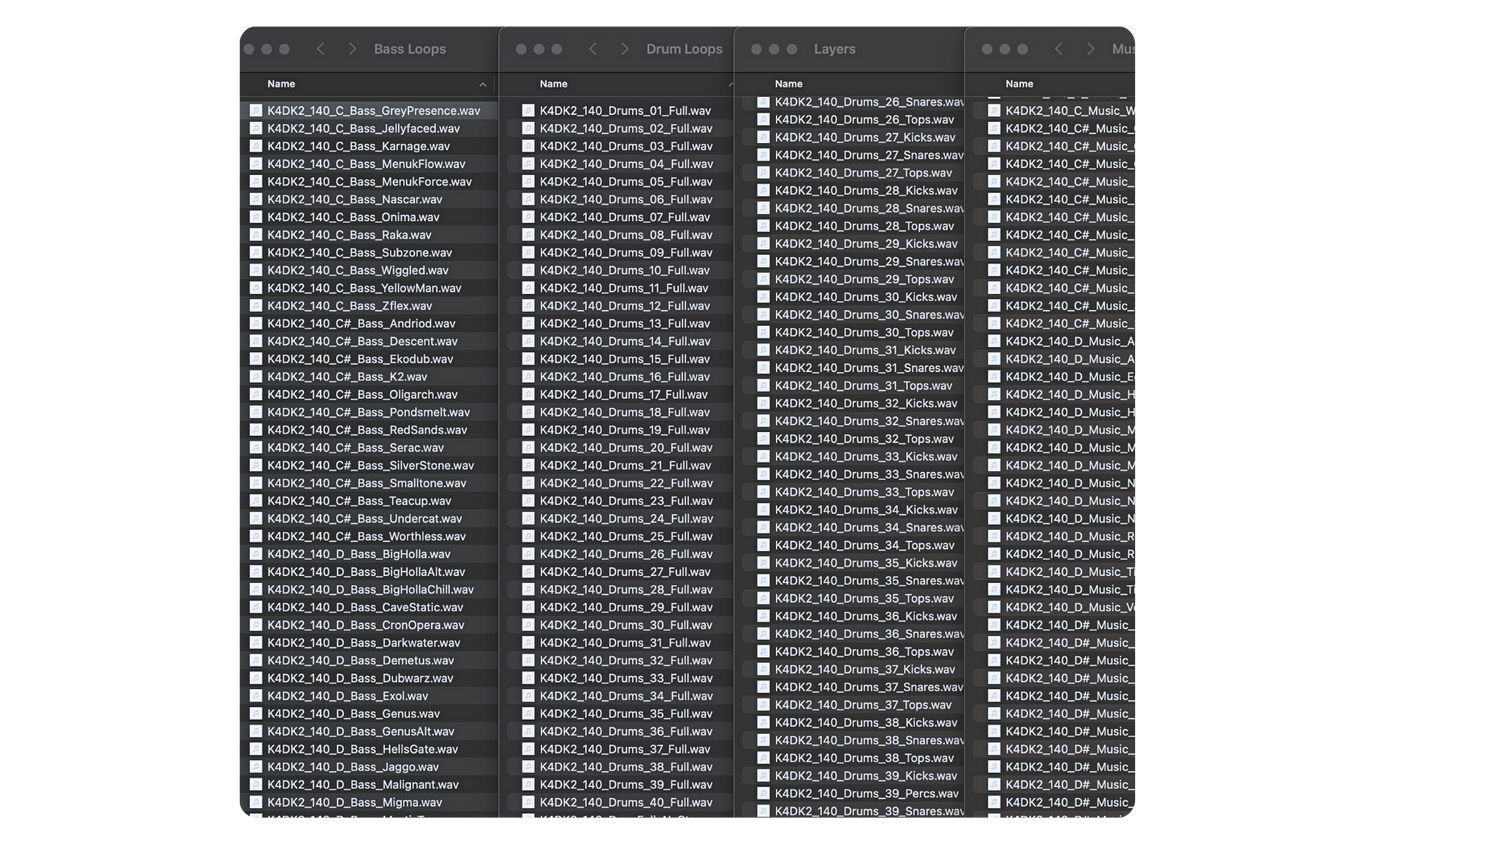Viewport: 1500px width, 844px height.
Task: Click the Layers window title
Action: 835,49
